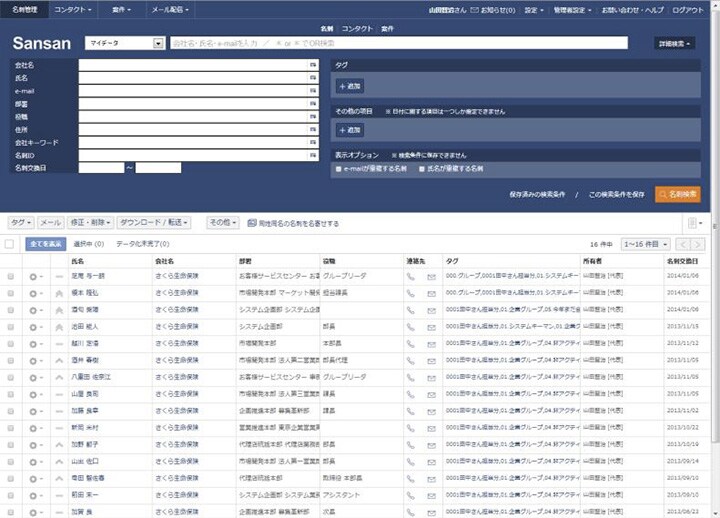
Task: Tick the select-all checkbox beside 全てを表示
Action: tap(9, 244)
